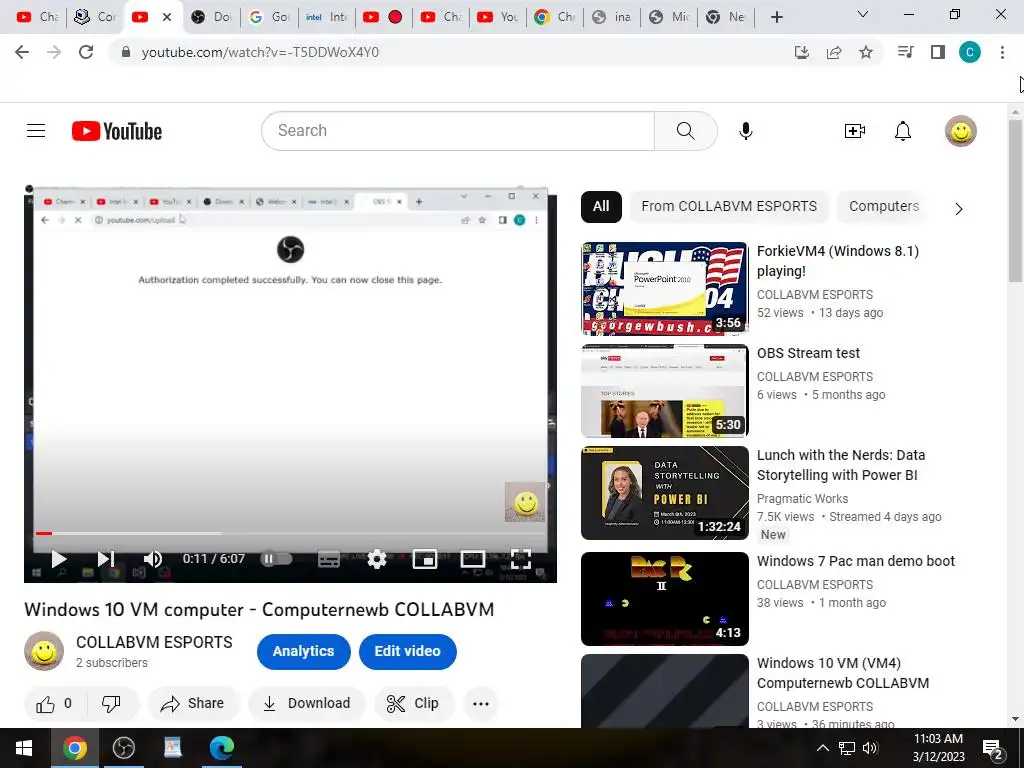Open the YouTube hamburger guide menu
Image resolution: width=1024 pixels, height=768 pixels.
36,131
